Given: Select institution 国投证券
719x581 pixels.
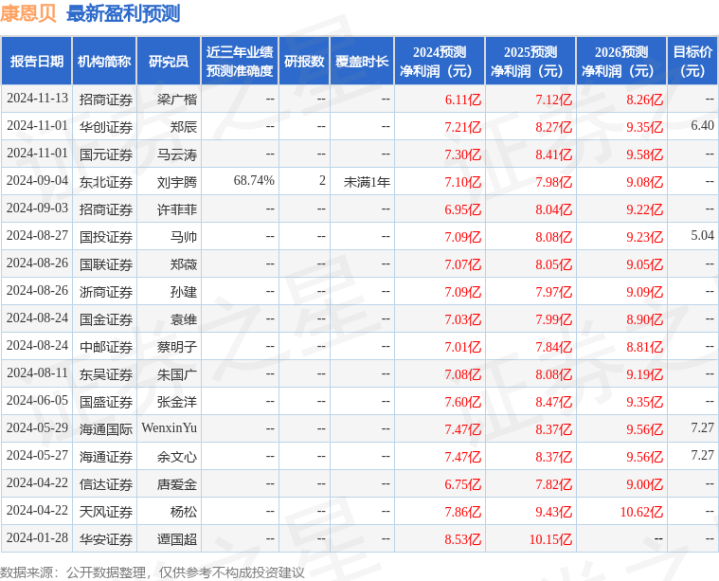Looking at the screenshot, I should pos(106,237).
